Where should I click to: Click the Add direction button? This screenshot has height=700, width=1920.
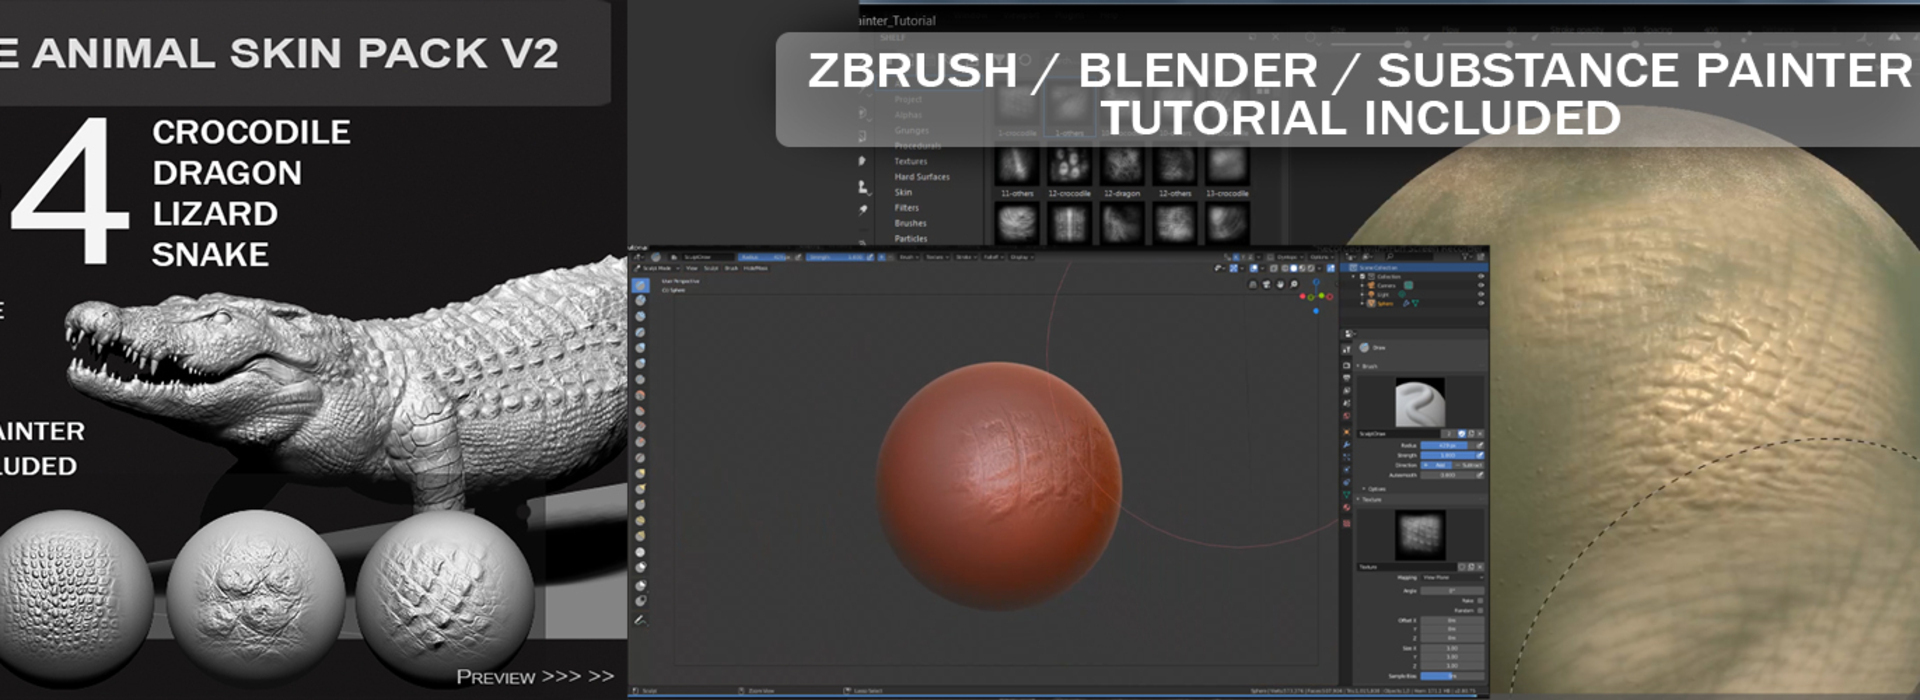coord(1438,466)
